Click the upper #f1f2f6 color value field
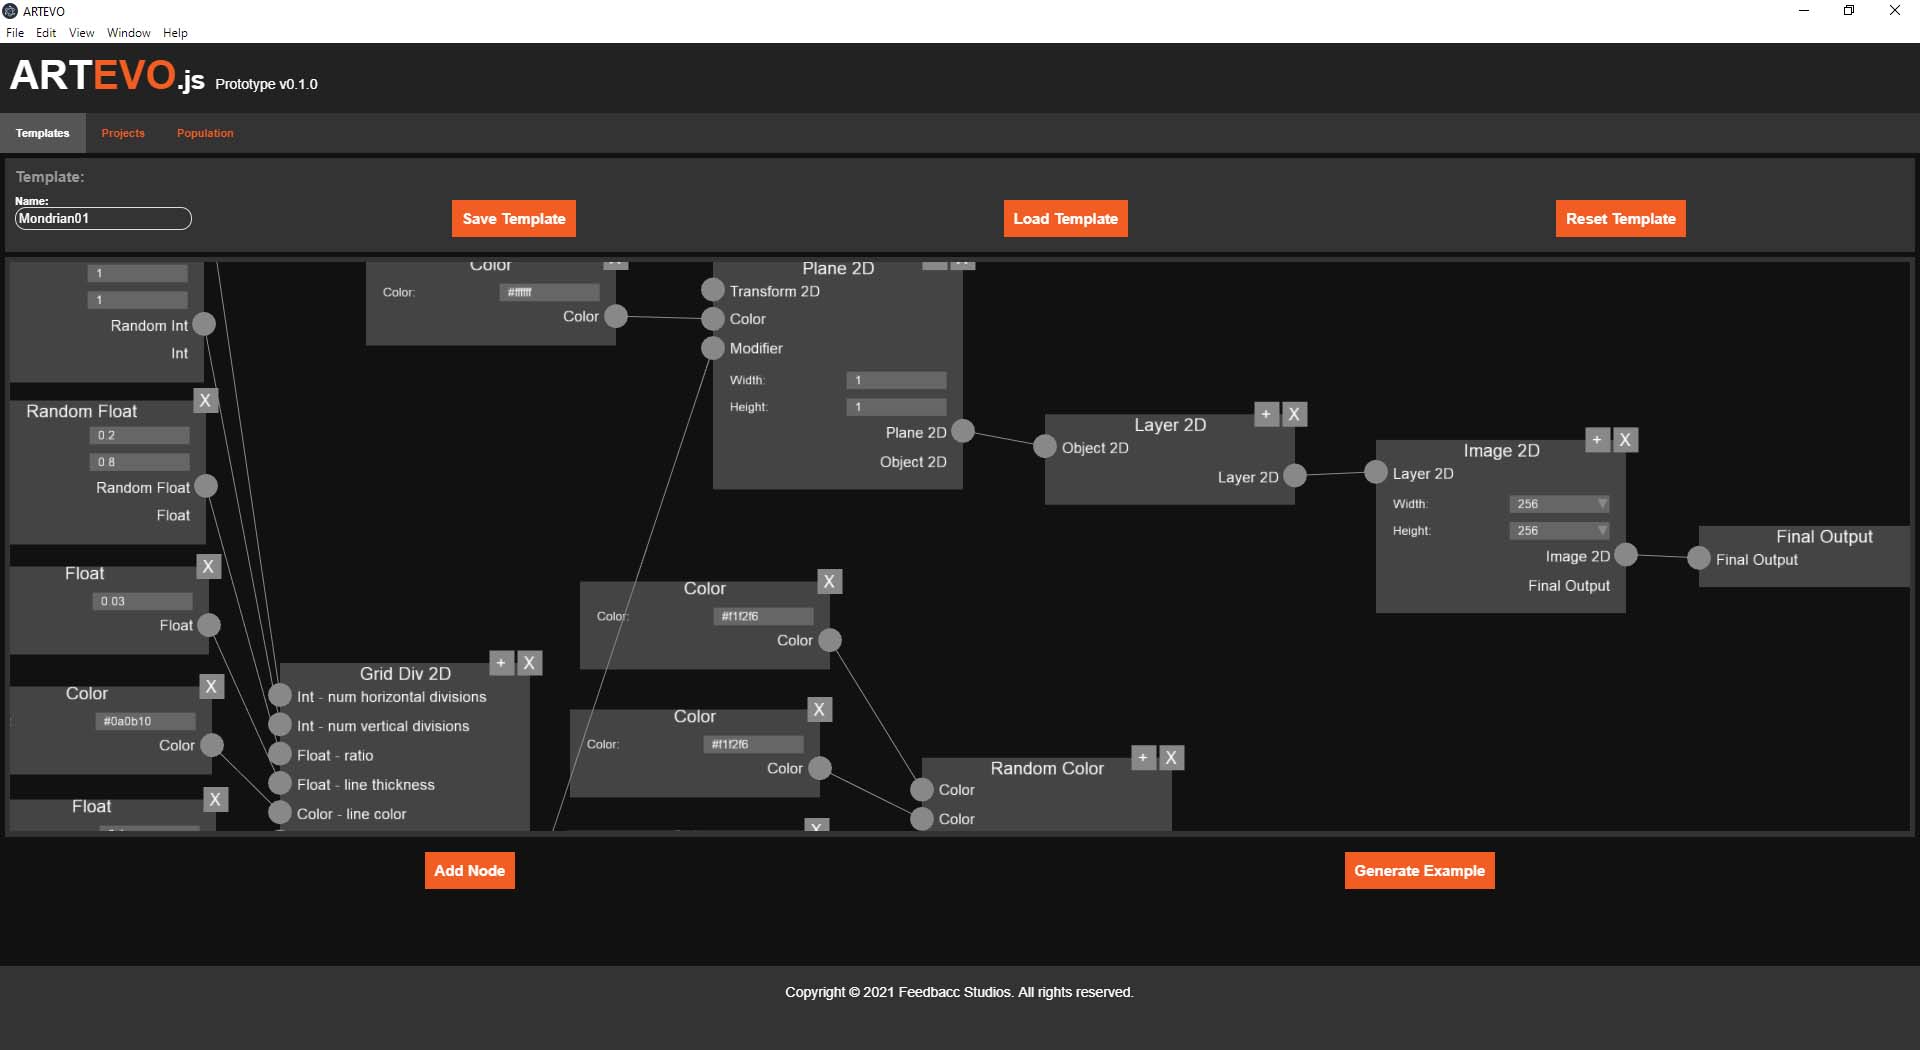This screenshot has height=1050, width=1920. (x=764, y=616)
